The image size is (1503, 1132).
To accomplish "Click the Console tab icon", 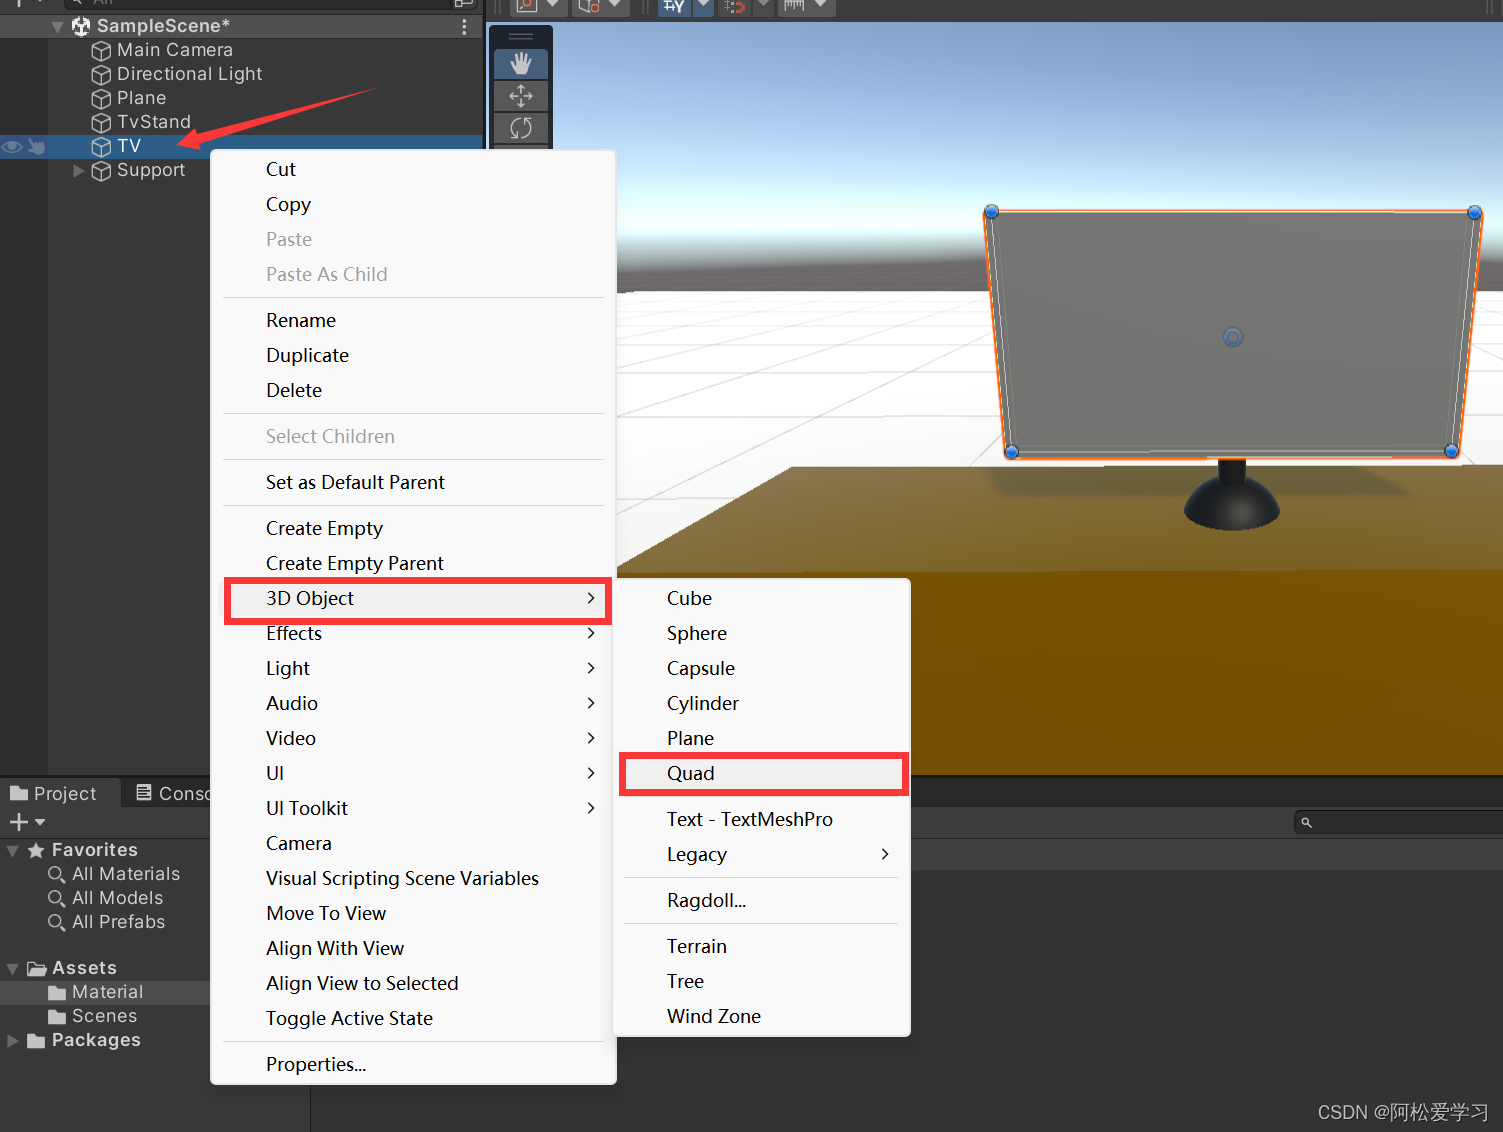I will [x=144, y=793].
